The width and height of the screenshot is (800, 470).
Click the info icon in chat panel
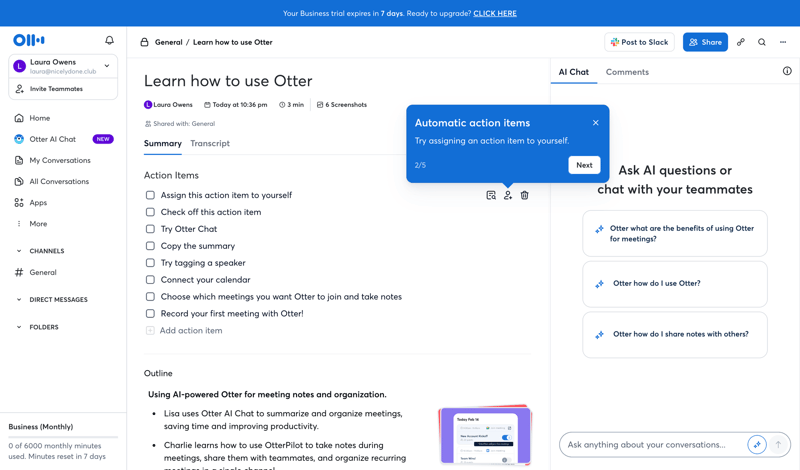pyautogui.click(x=787, y=71)
